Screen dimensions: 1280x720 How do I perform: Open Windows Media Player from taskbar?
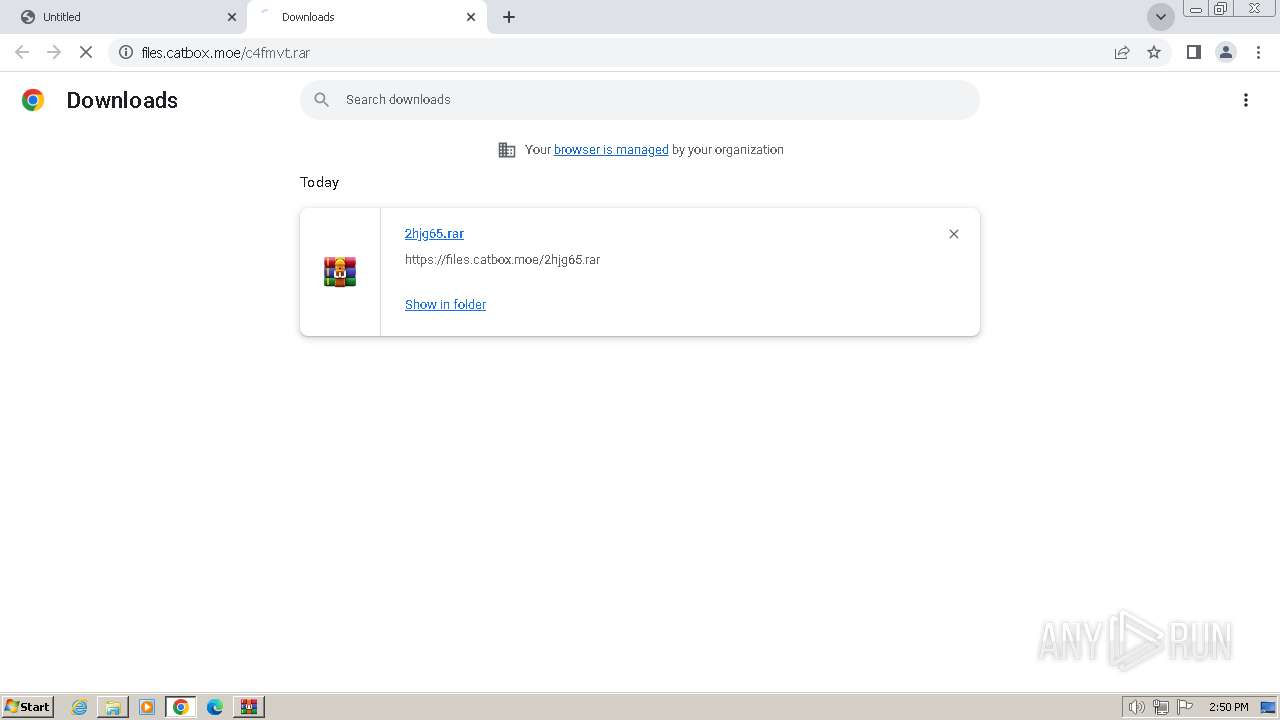pyautogui.click(x=147, y=707)
